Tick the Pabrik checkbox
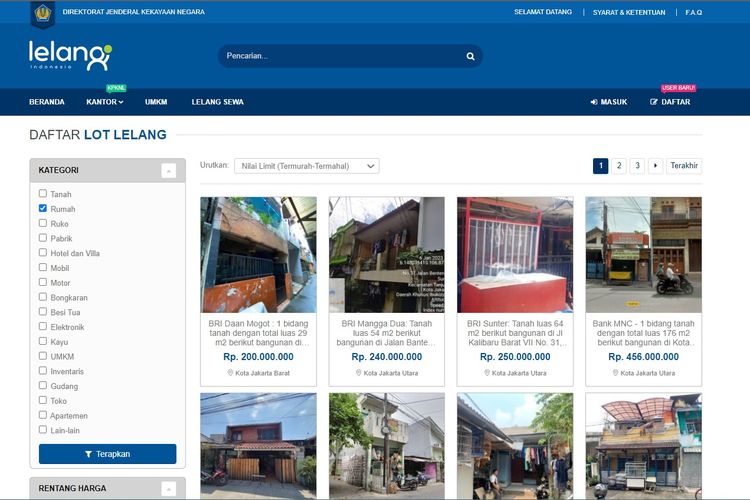This screenshot has width=750, height=500. click(43, 238)
